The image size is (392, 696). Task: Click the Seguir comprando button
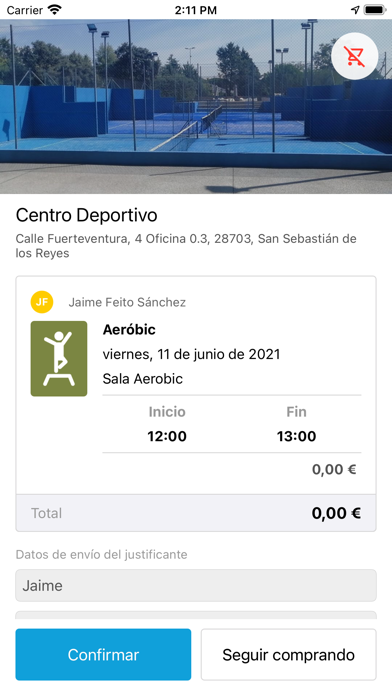[289, 655]
